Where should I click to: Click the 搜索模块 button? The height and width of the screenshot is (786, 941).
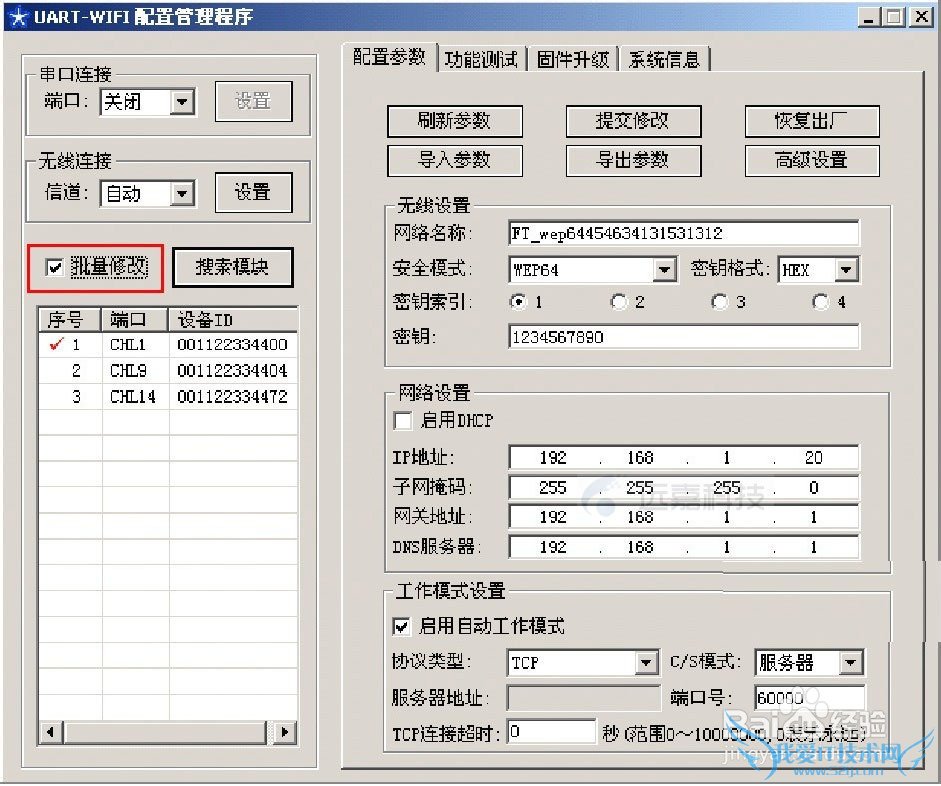(232, 267)
